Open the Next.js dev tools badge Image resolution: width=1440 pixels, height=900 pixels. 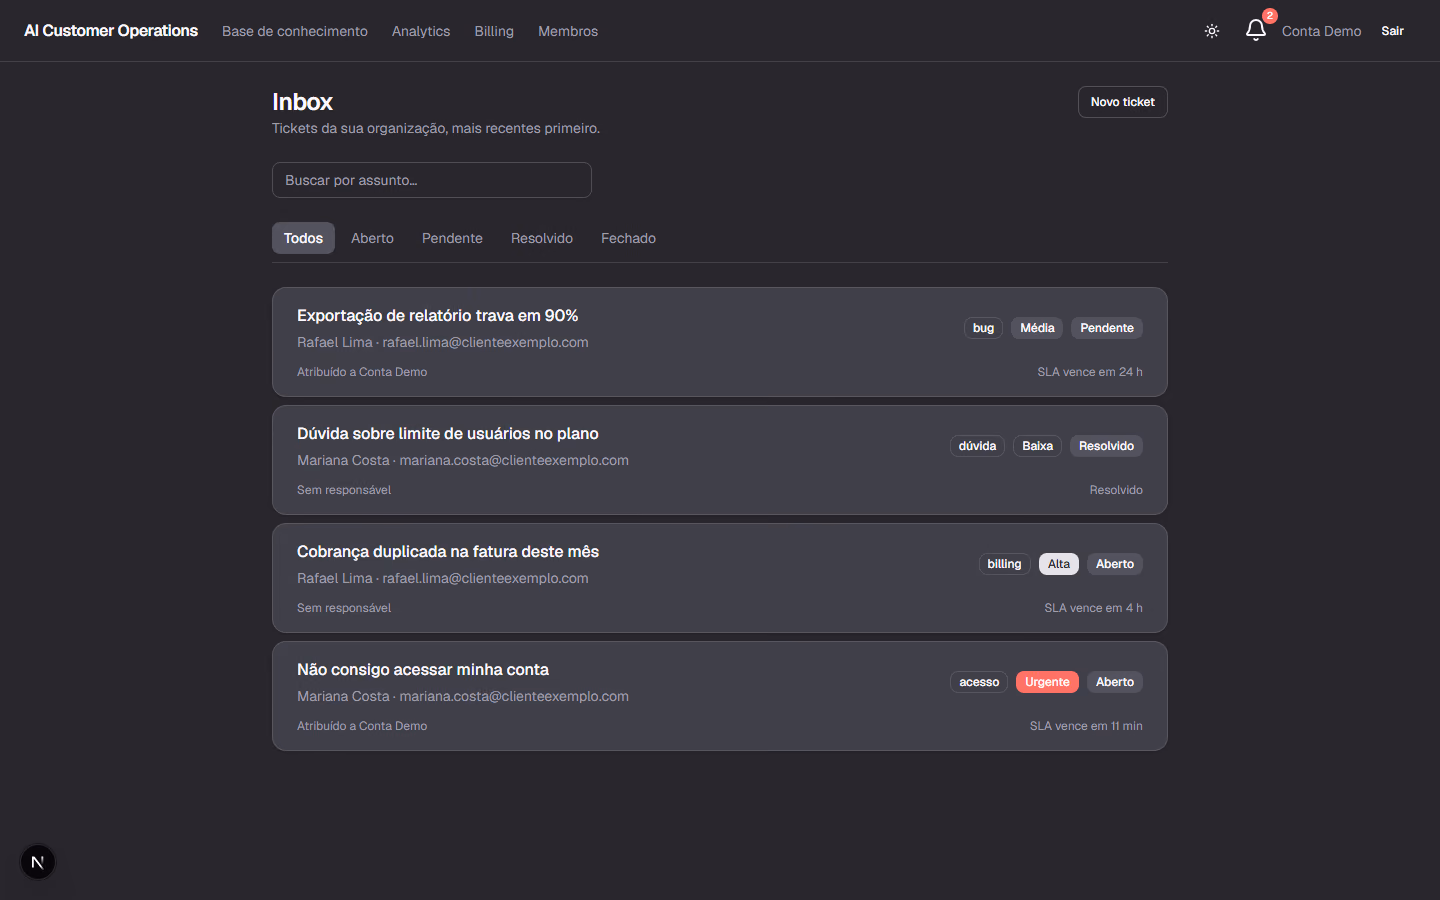click(38, 862)
